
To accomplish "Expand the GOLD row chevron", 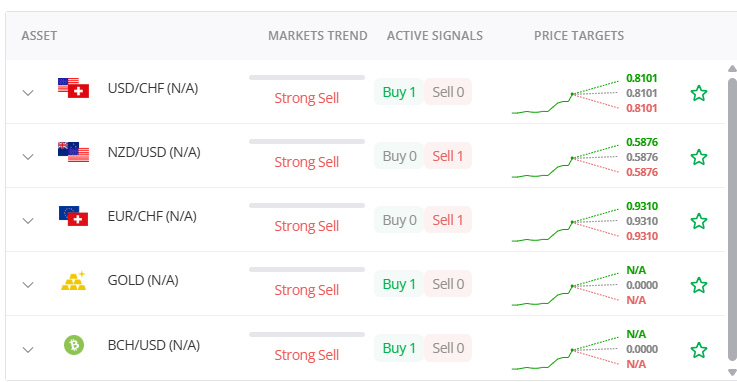I will pos(28,285).
